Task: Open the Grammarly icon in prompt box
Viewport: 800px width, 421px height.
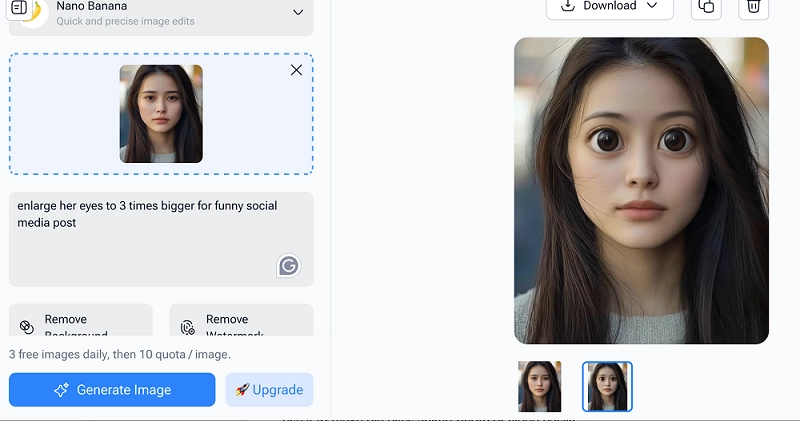Action: 289,266
